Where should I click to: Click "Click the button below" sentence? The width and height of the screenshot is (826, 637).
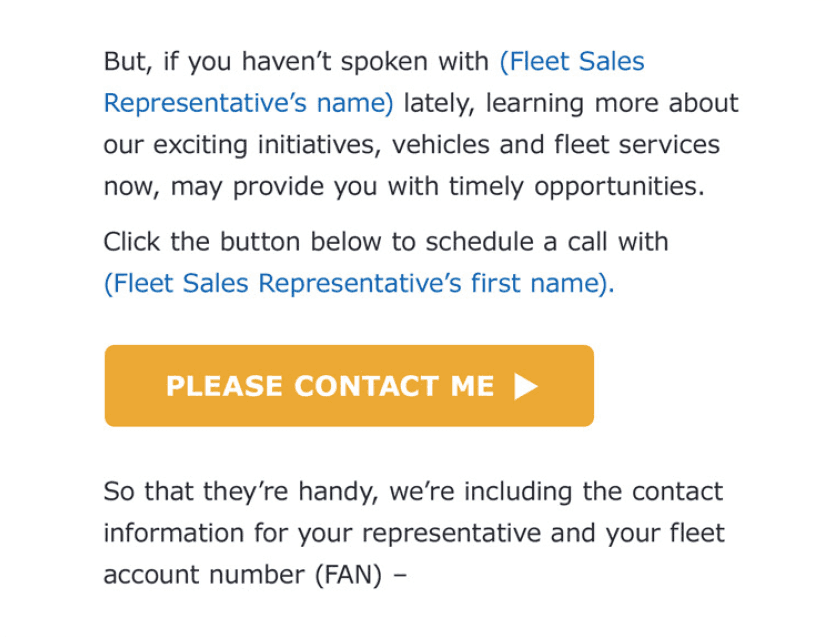[x=242, y=242]
